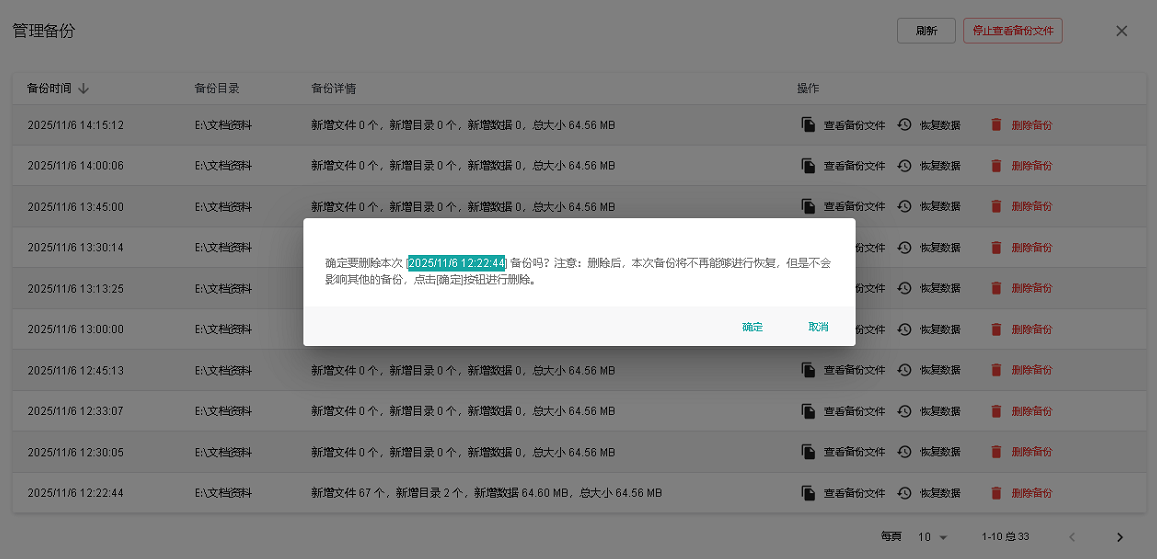Click restore clock icon for the 14:00:06 backup
The image size is (1157, 559).
[x=904, y=166]
